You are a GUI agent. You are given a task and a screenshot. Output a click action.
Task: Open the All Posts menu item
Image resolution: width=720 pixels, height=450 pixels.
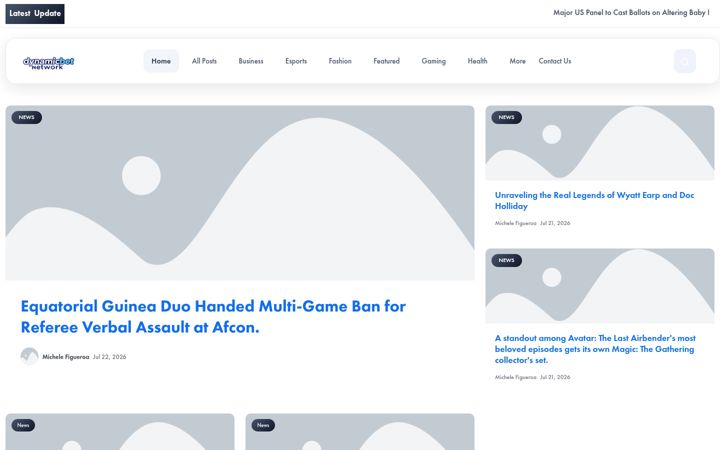pyautogui.click(x=204, y=61)
